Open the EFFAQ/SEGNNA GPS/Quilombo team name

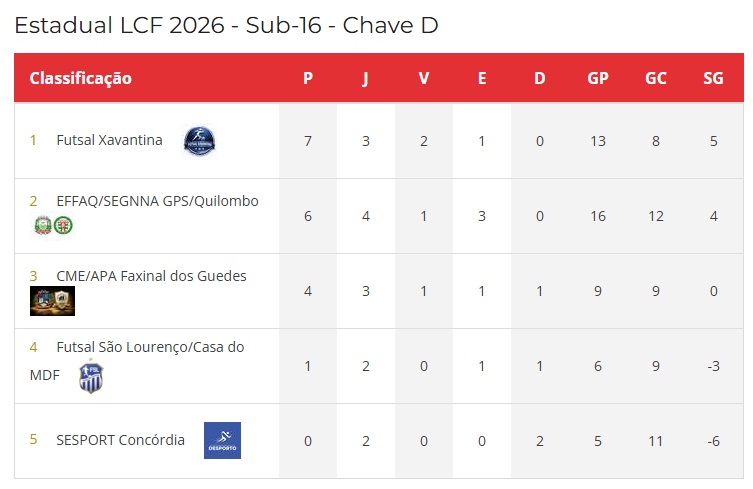[158, 201]
